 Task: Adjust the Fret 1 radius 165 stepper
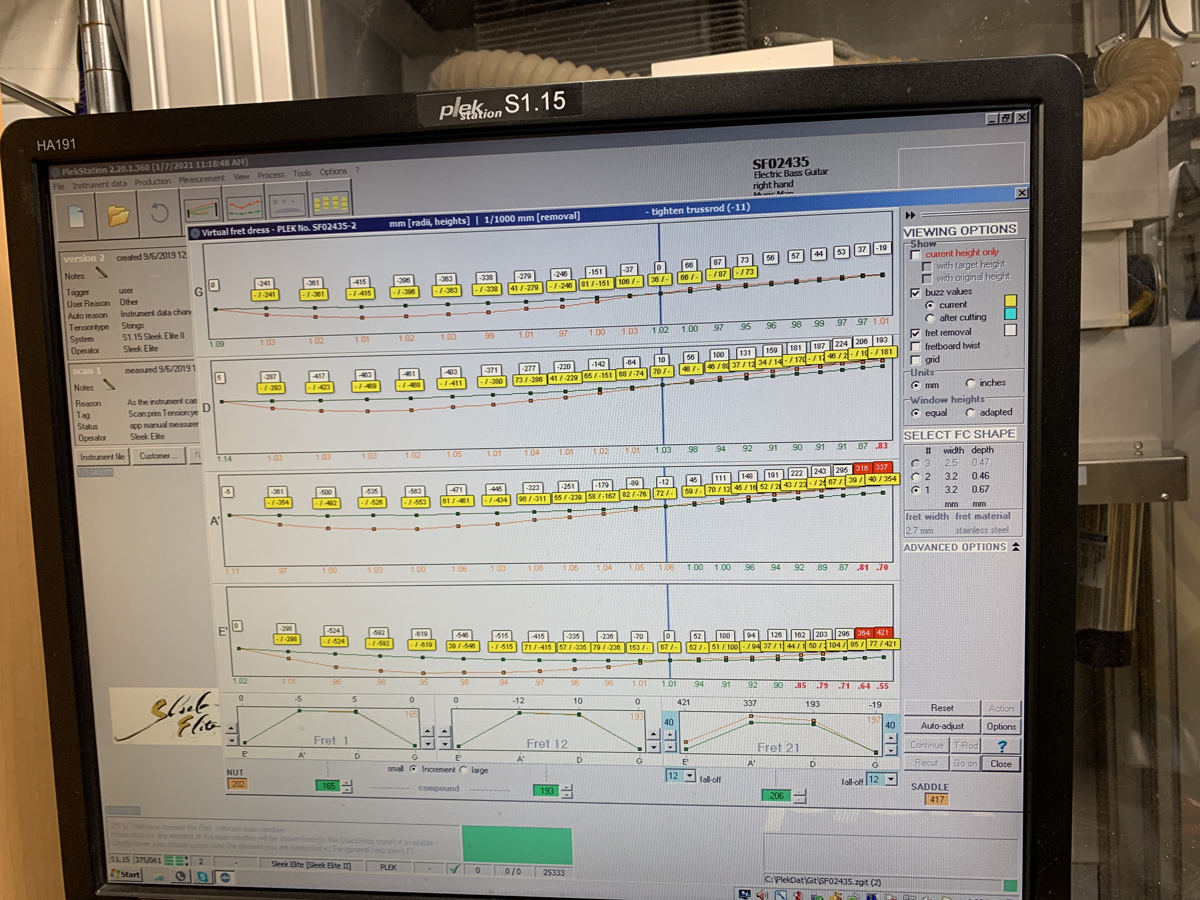346,787
